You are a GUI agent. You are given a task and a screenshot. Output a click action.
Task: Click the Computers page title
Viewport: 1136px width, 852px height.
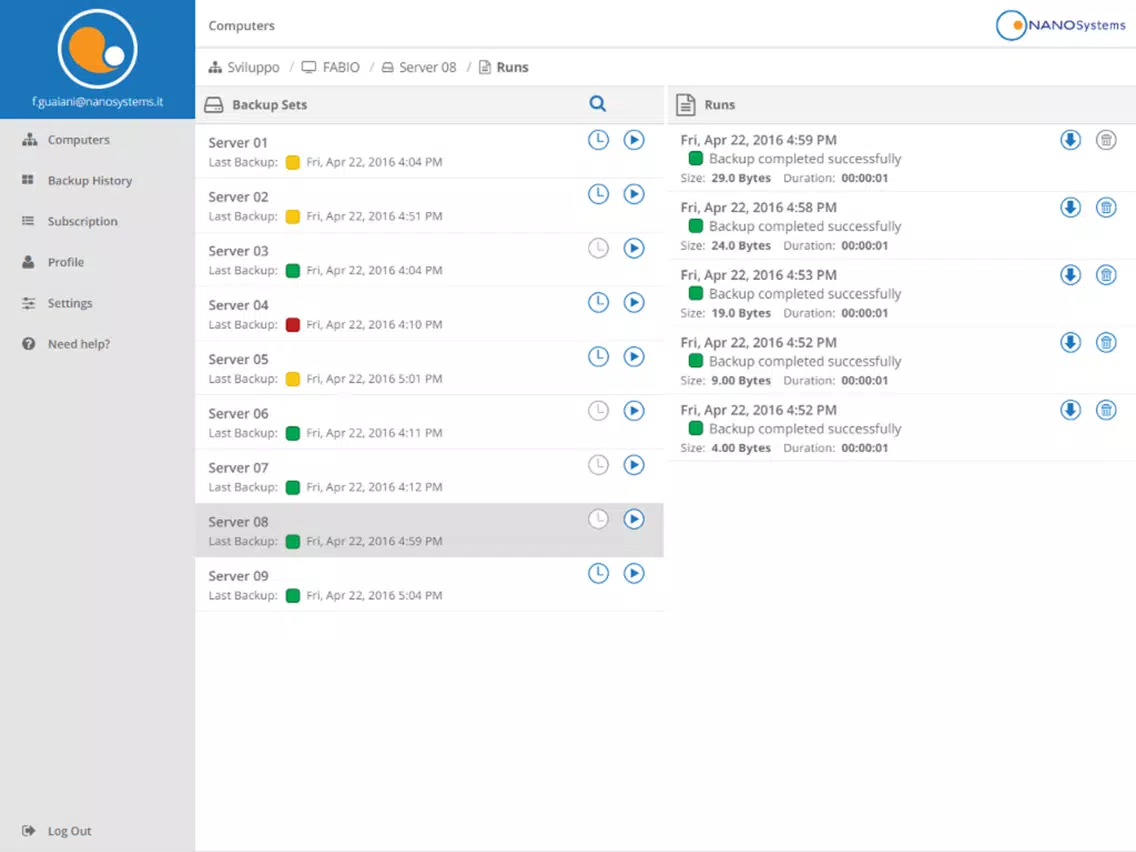(x=241, y=25)
